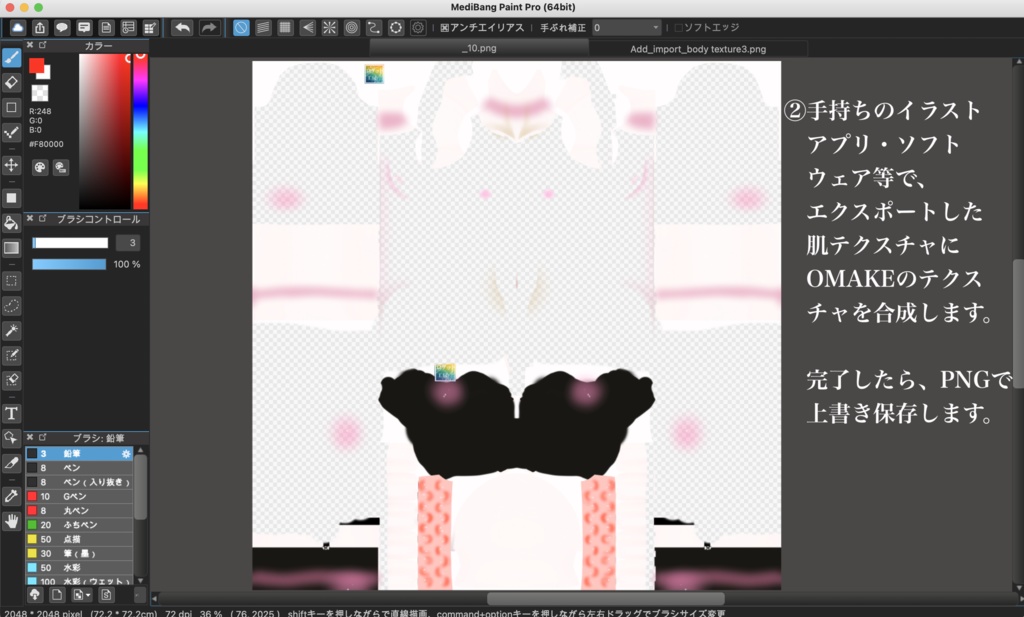Click the transparent color swatch
1024x617 pixels.
point(40,93)
